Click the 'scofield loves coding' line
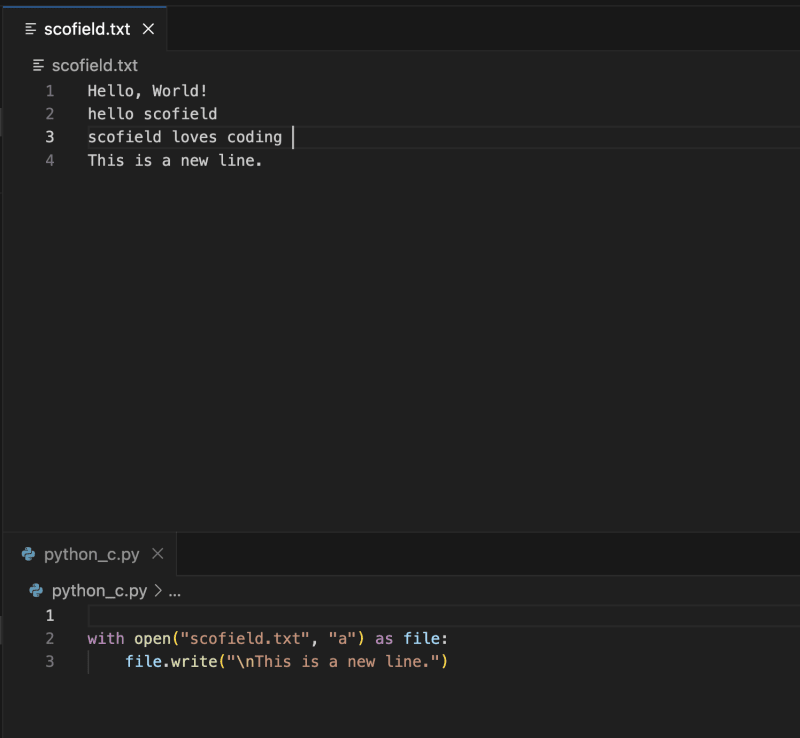This screenshot has width=800, height=738. click(185, 137)
